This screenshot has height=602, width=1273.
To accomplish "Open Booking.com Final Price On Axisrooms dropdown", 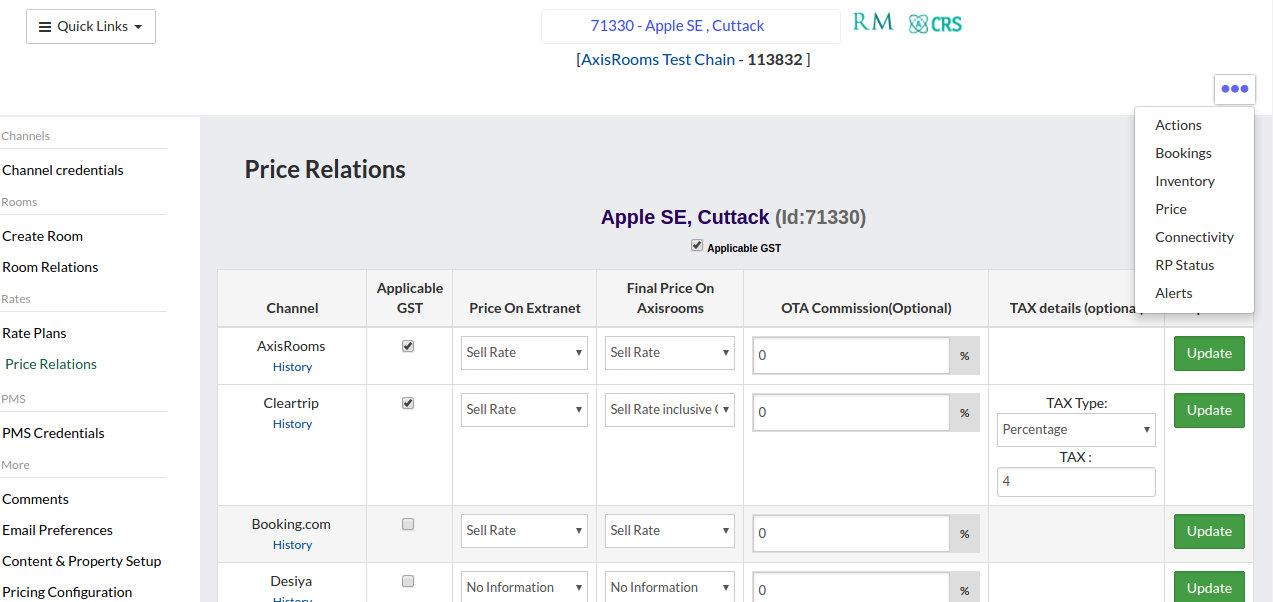I will coord(670,531).
